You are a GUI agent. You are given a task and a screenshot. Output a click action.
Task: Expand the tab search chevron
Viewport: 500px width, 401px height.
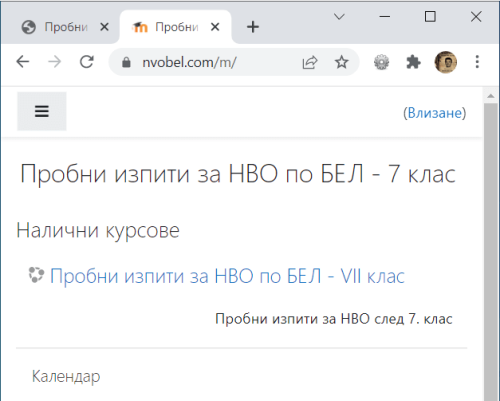(339, 16)
